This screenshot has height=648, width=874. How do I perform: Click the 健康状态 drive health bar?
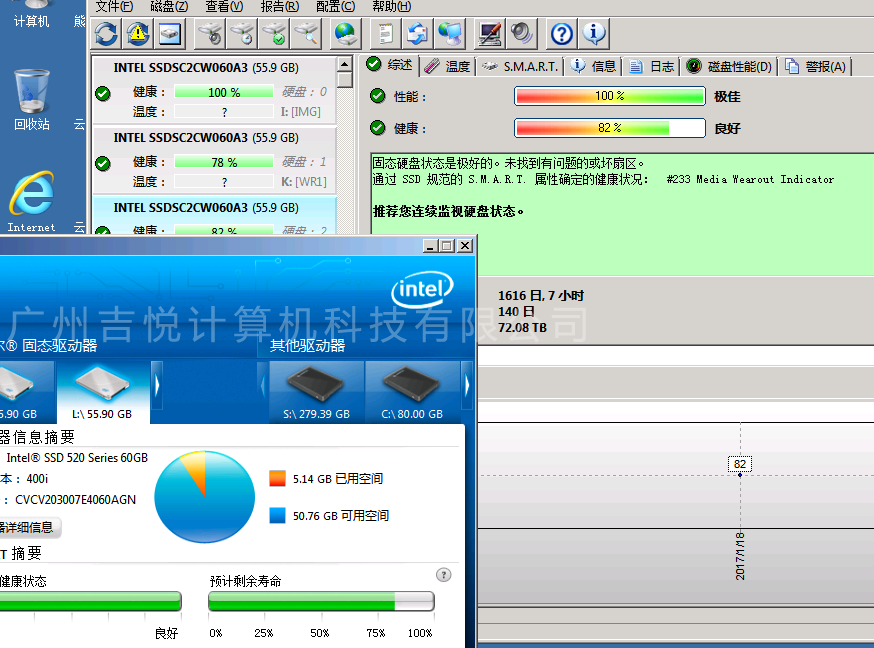(x=90, y=602)
